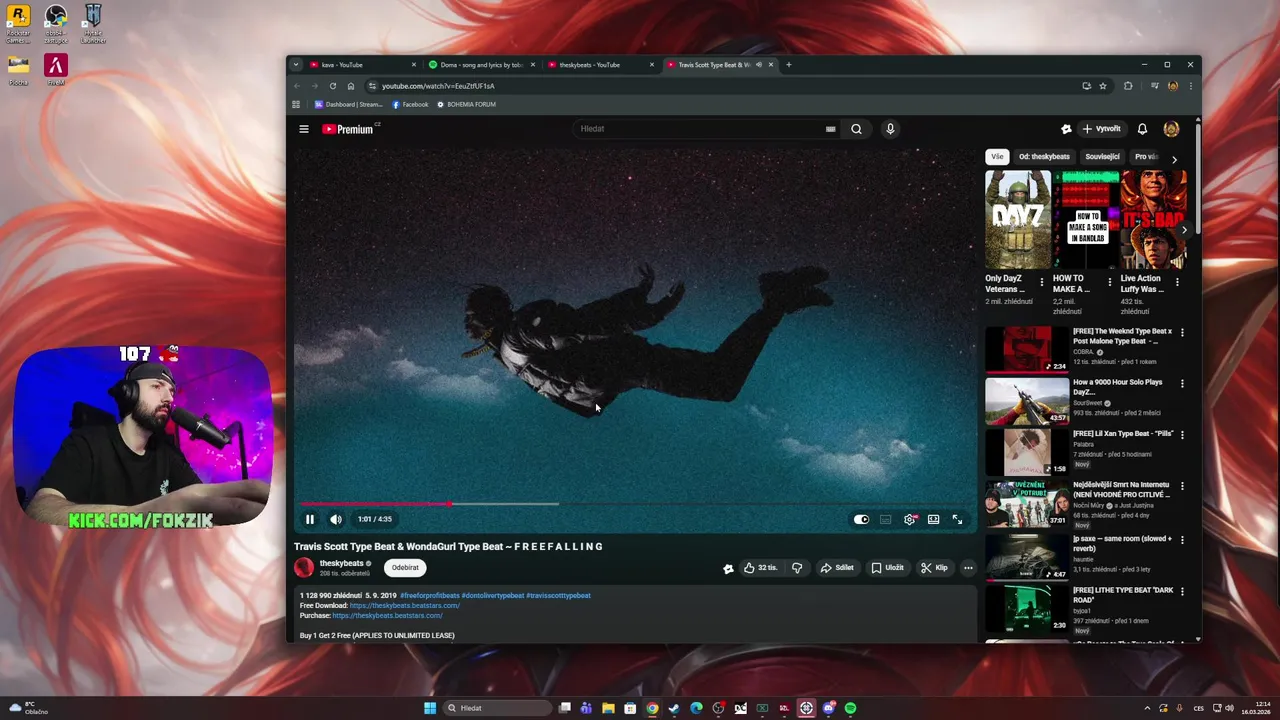Switch to theater mode in the player
Image resolution: width=1280 pixels, height=720 pixels.
(x=933, y=519)
